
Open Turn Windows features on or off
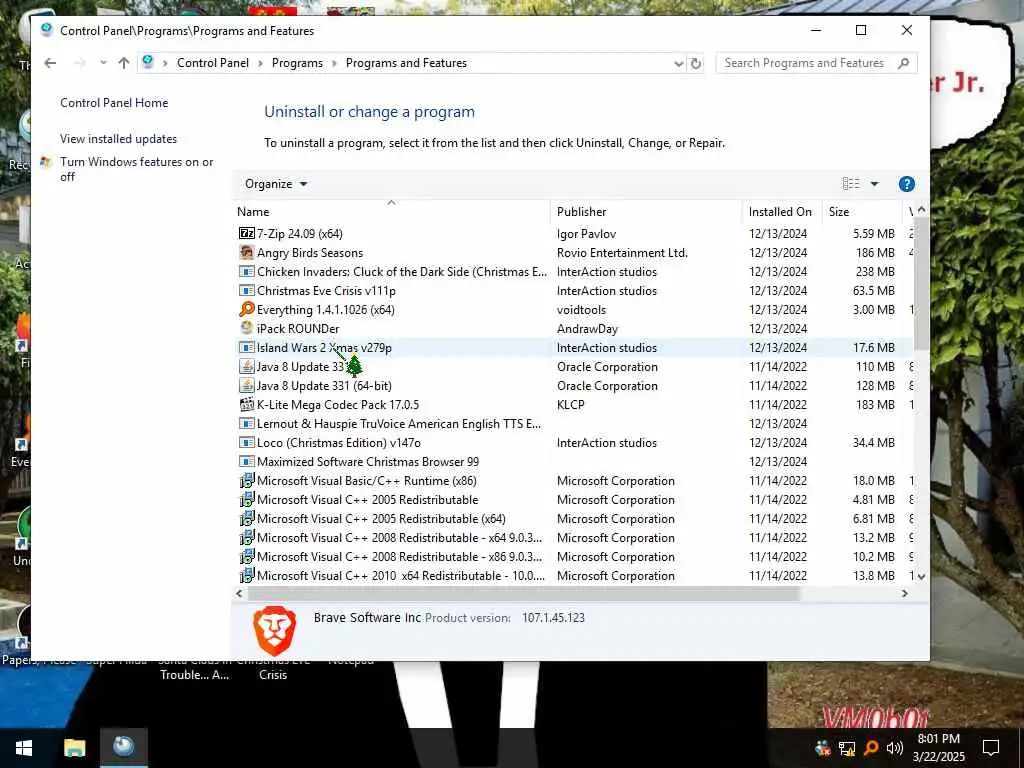click(x=136, y=169)
